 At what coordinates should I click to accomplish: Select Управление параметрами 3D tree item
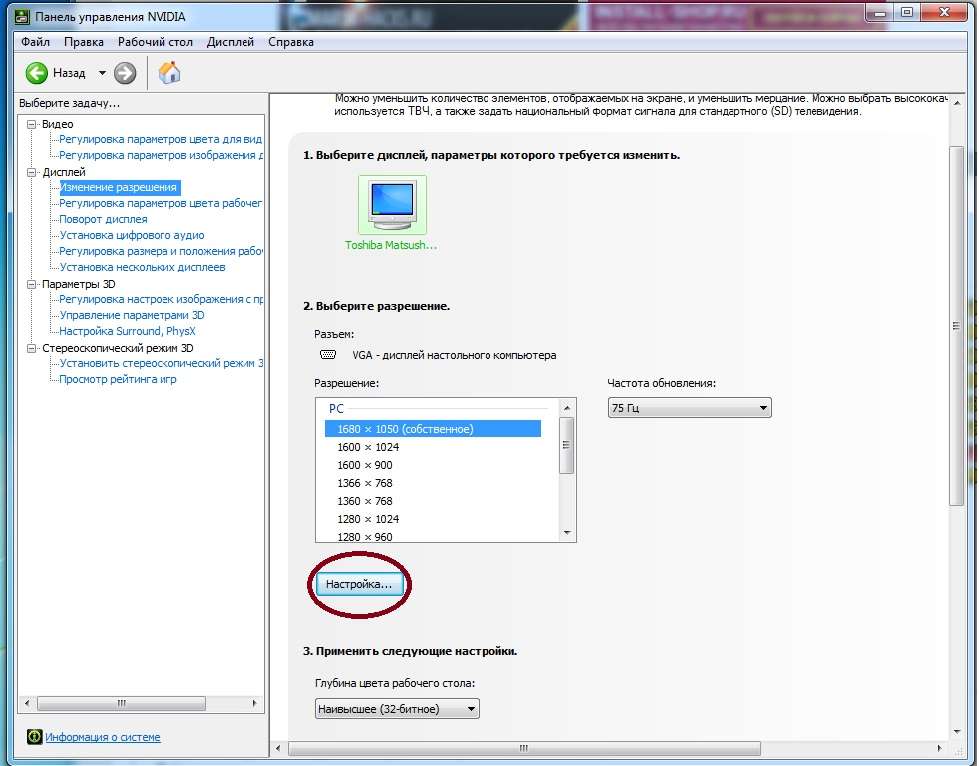coord(131,315)
